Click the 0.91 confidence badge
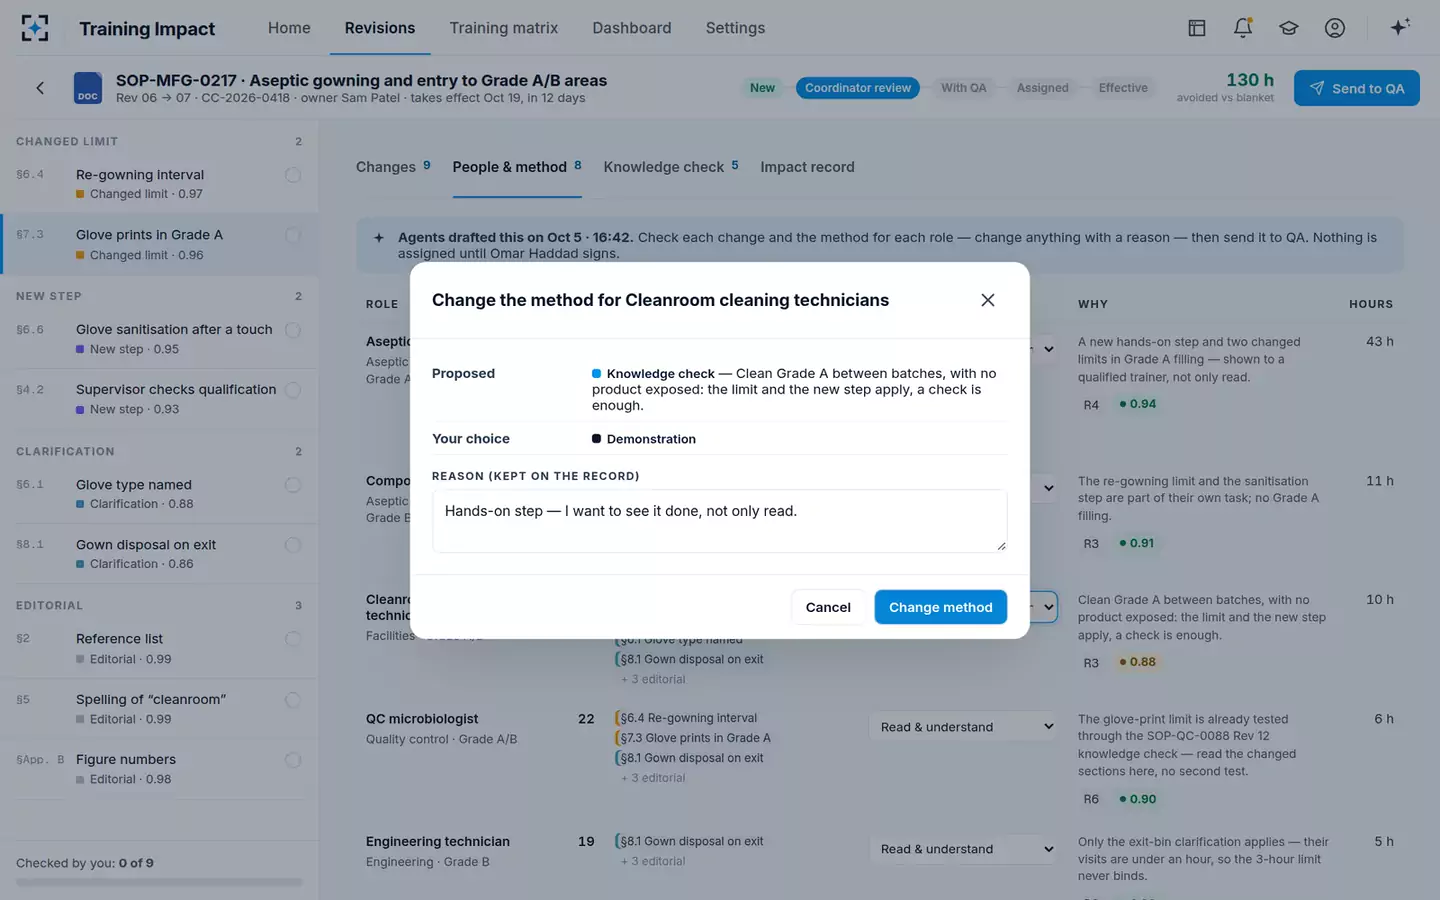The width and height of the screenshot is (1440, 900). pos(1137,543)
